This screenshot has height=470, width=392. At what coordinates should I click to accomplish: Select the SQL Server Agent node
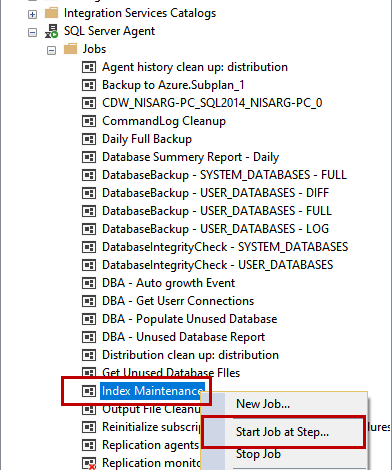[x=109, y=31]
